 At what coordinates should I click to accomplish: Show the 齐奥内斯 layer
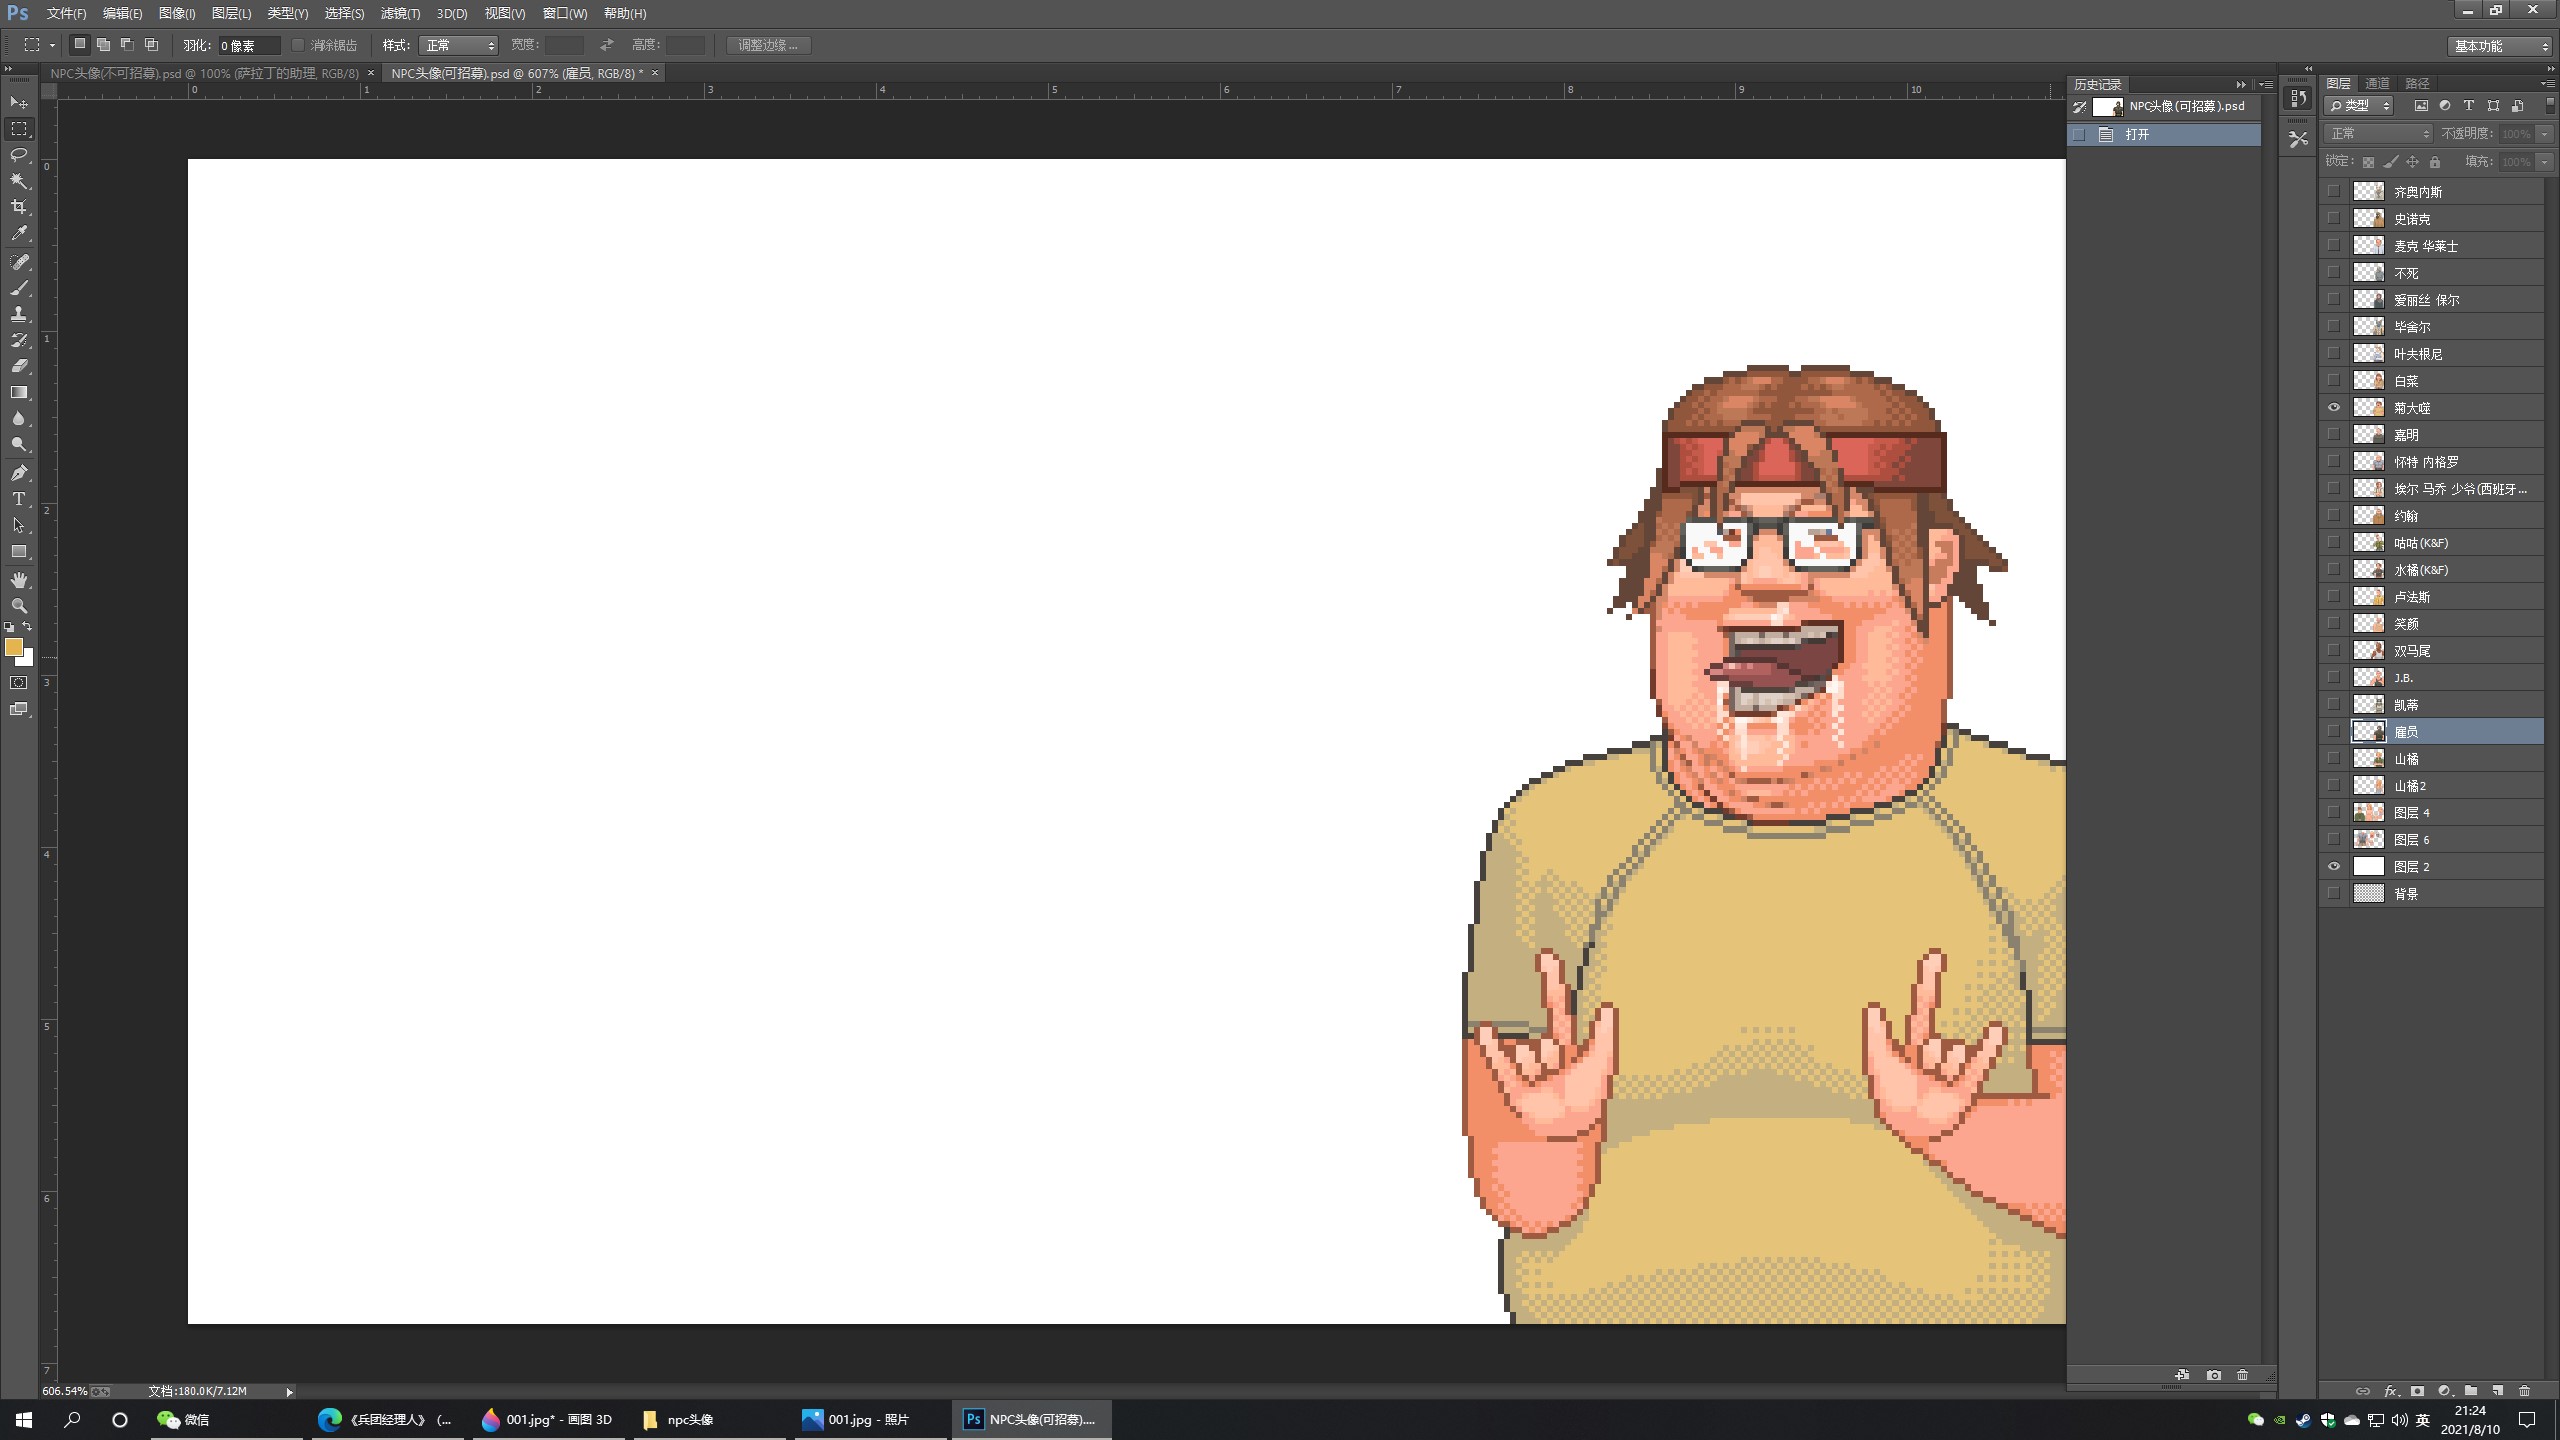pos(2334,191)
